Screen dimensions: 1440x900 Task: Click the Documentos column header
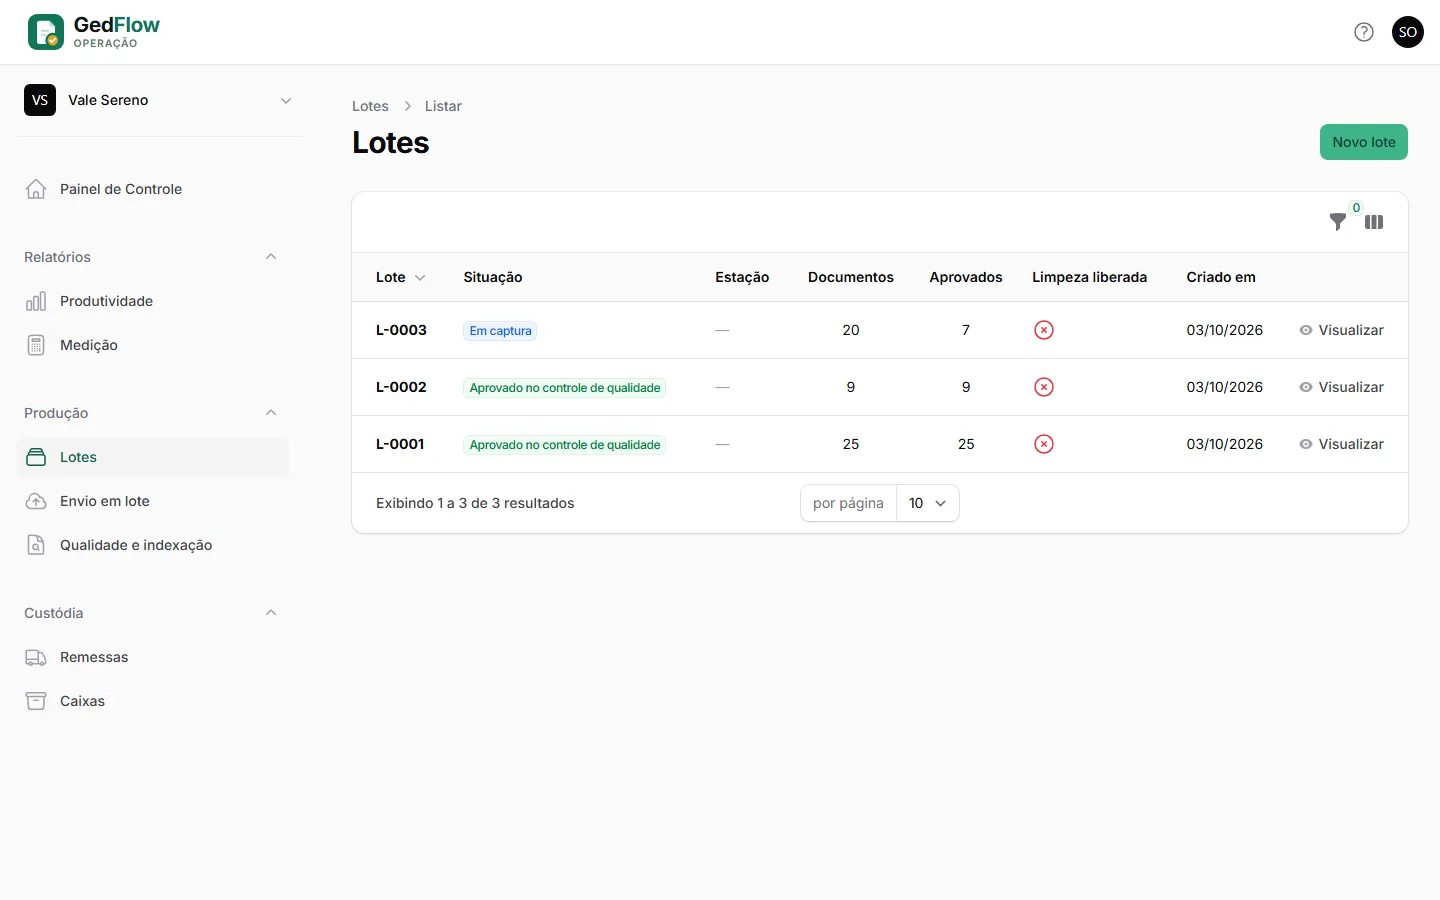pyautogui.click(x=851, y=277)
